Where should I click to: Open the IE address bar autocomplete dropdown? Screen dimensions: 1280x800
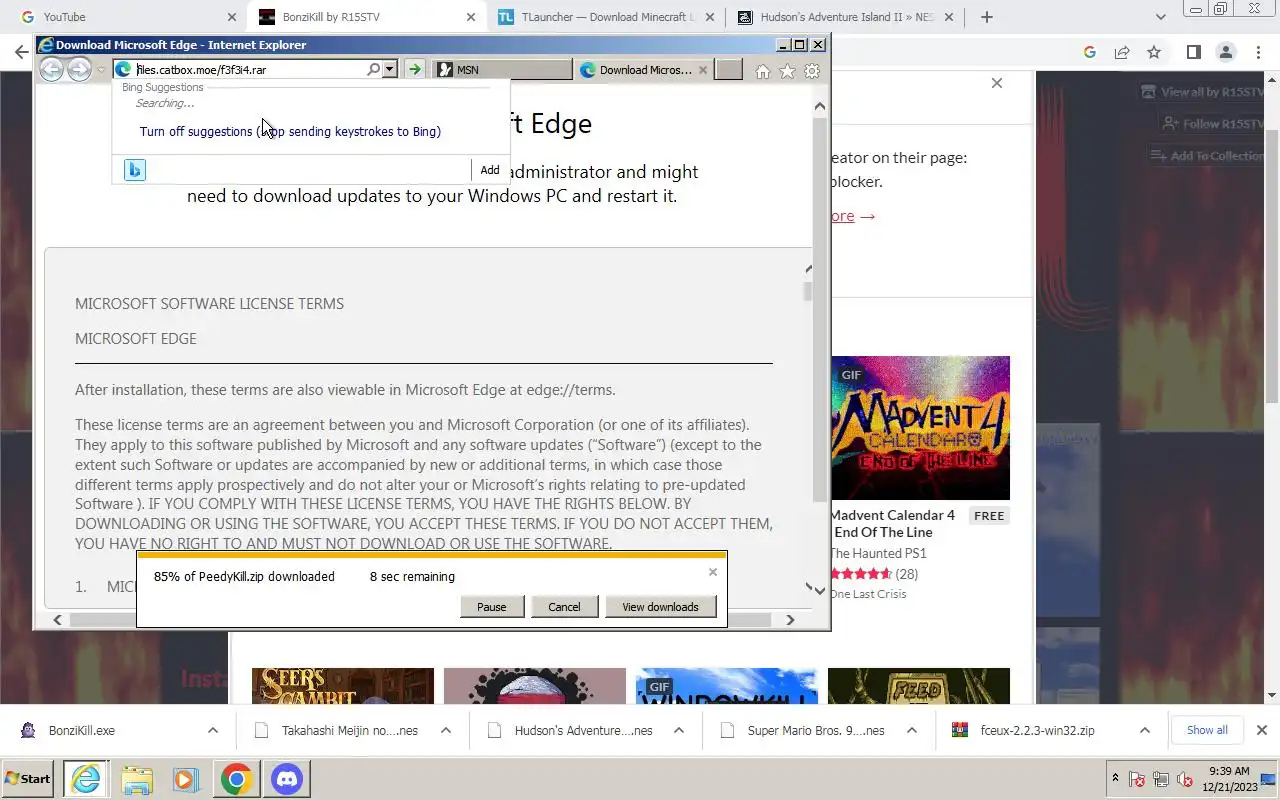[x=390, y=69]
